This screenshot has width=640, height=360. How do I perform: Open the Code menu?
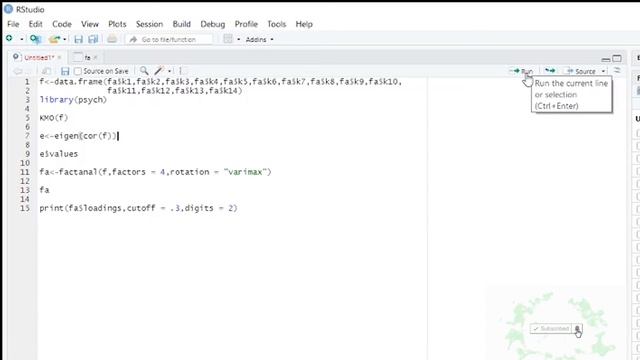coord(62,24)
